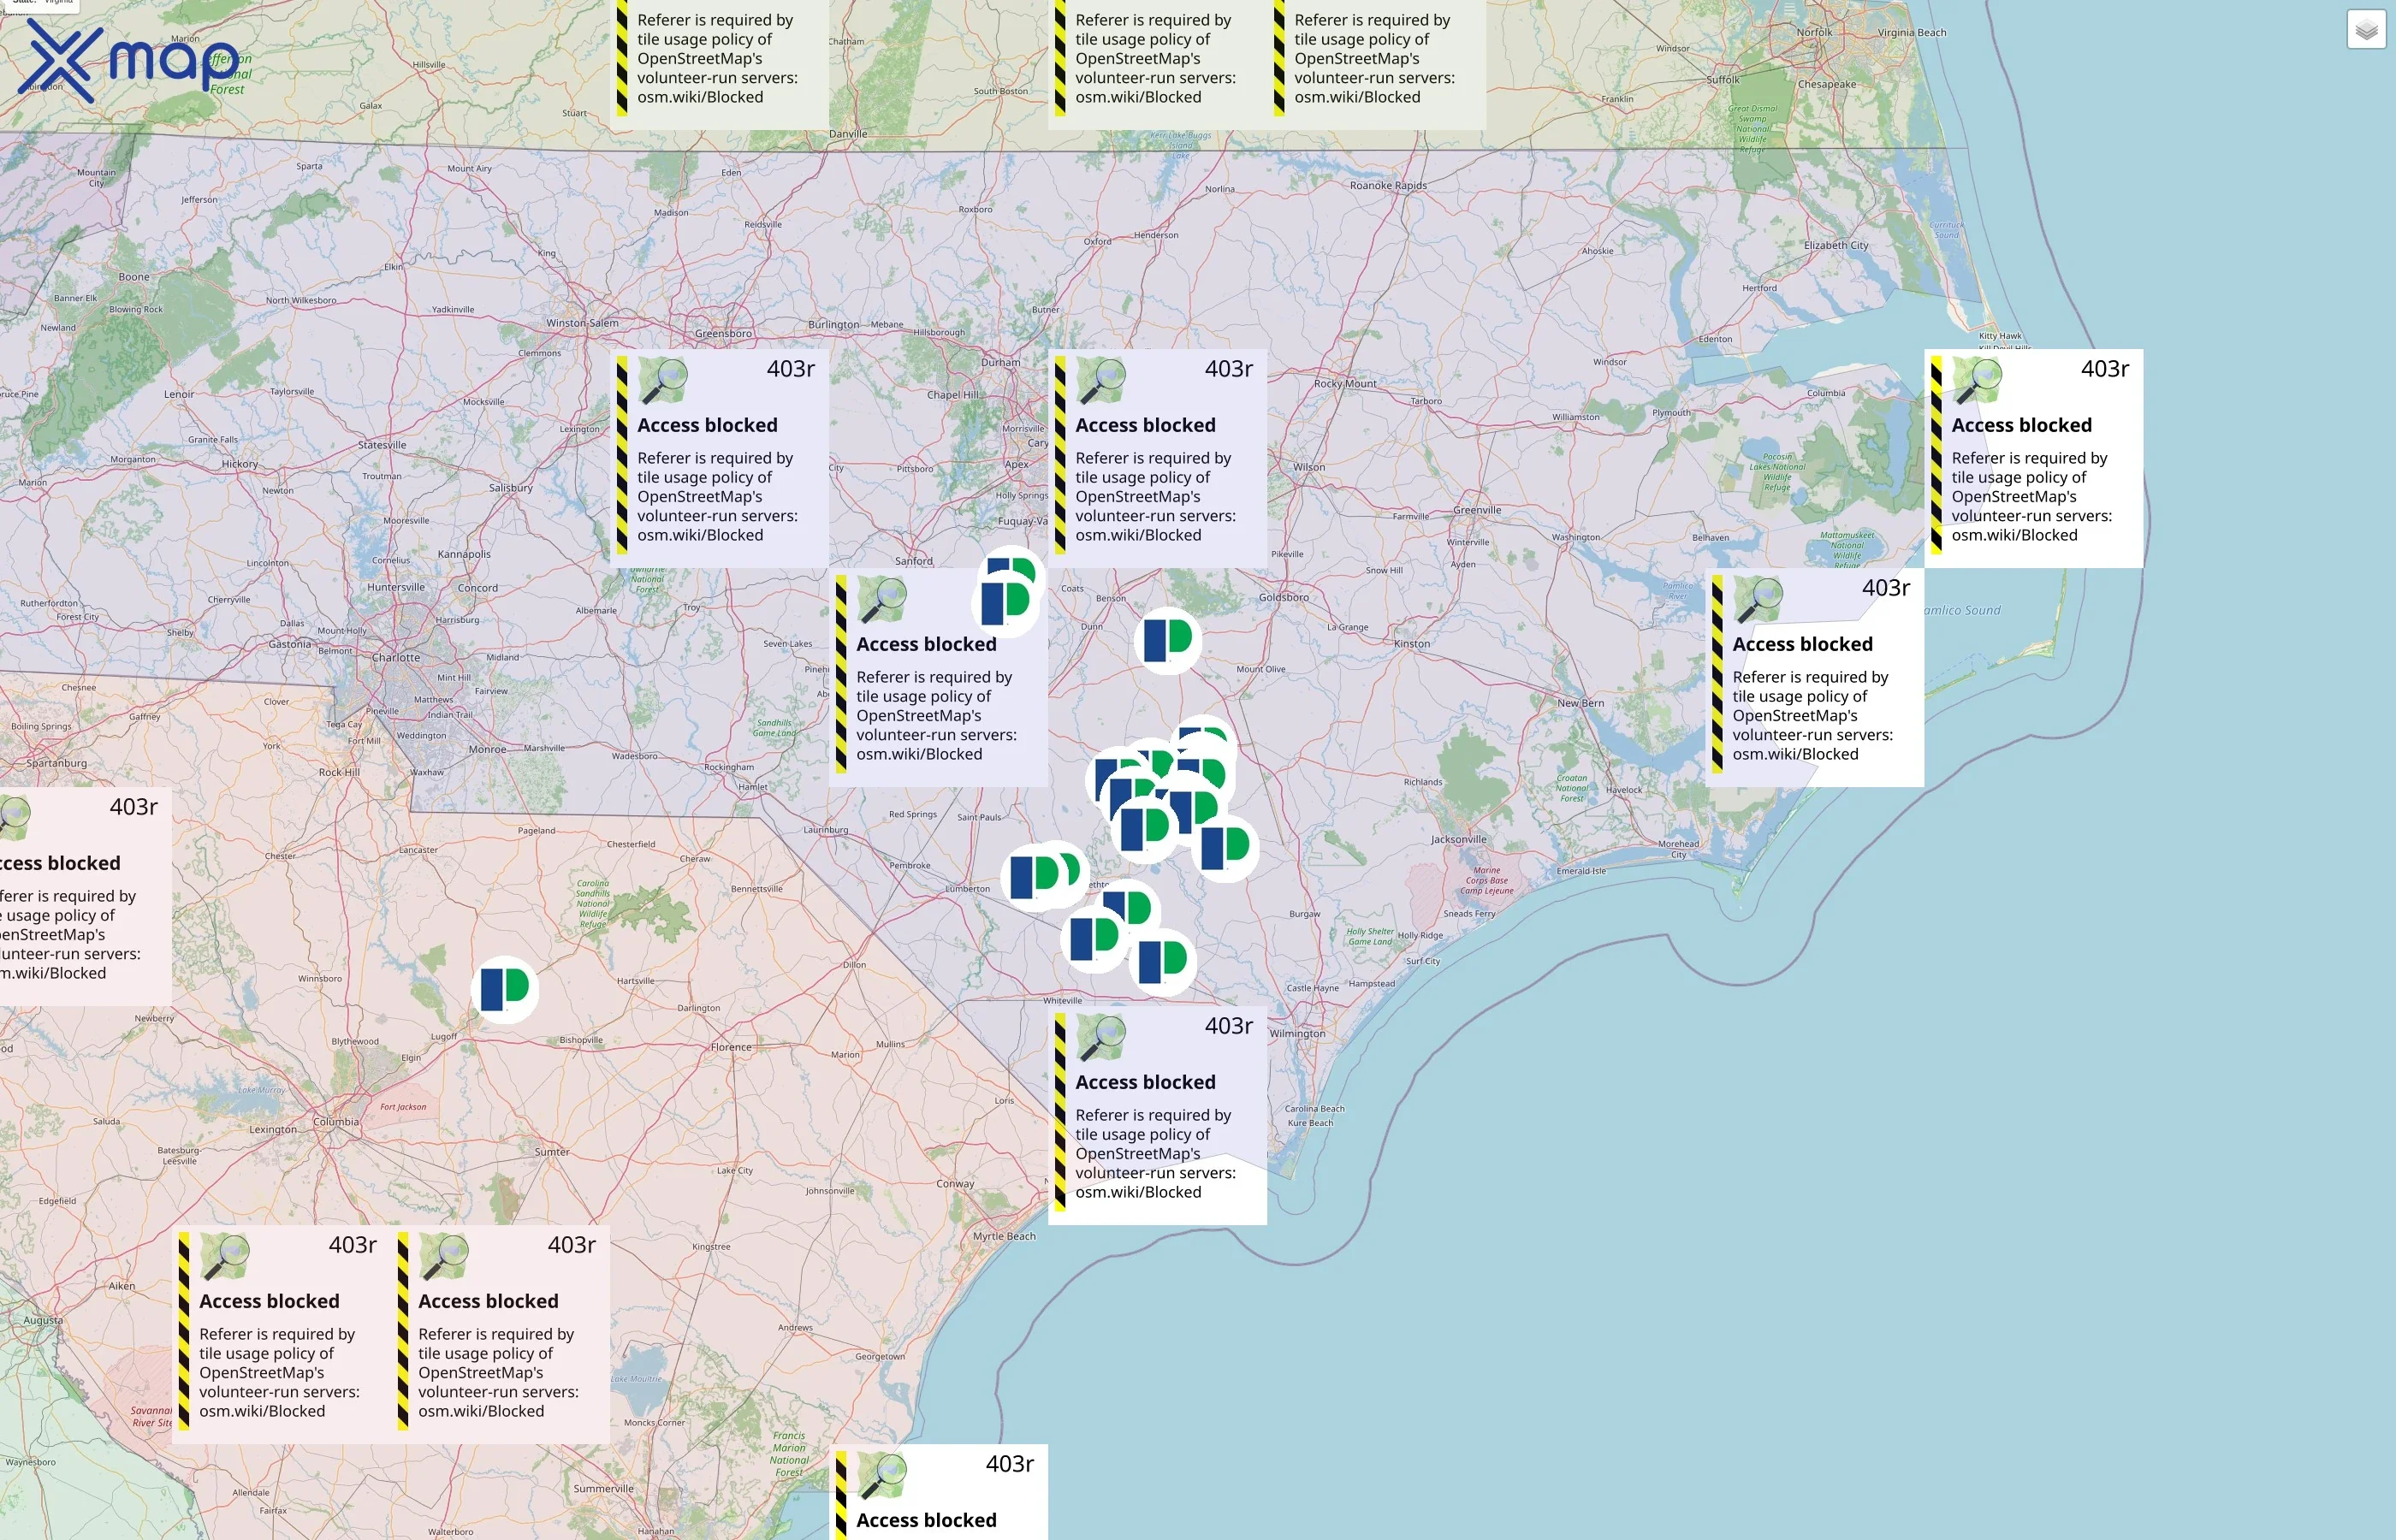Click the Kannapolis label

tap(464, 554)
